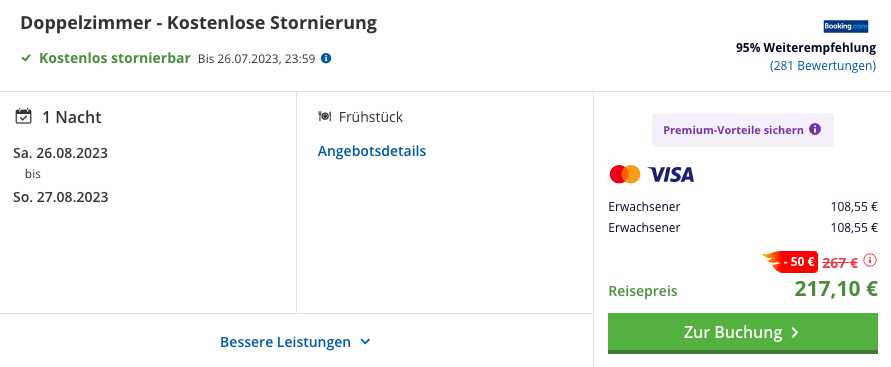Click the Frühstück meal icon

(324, 116)
